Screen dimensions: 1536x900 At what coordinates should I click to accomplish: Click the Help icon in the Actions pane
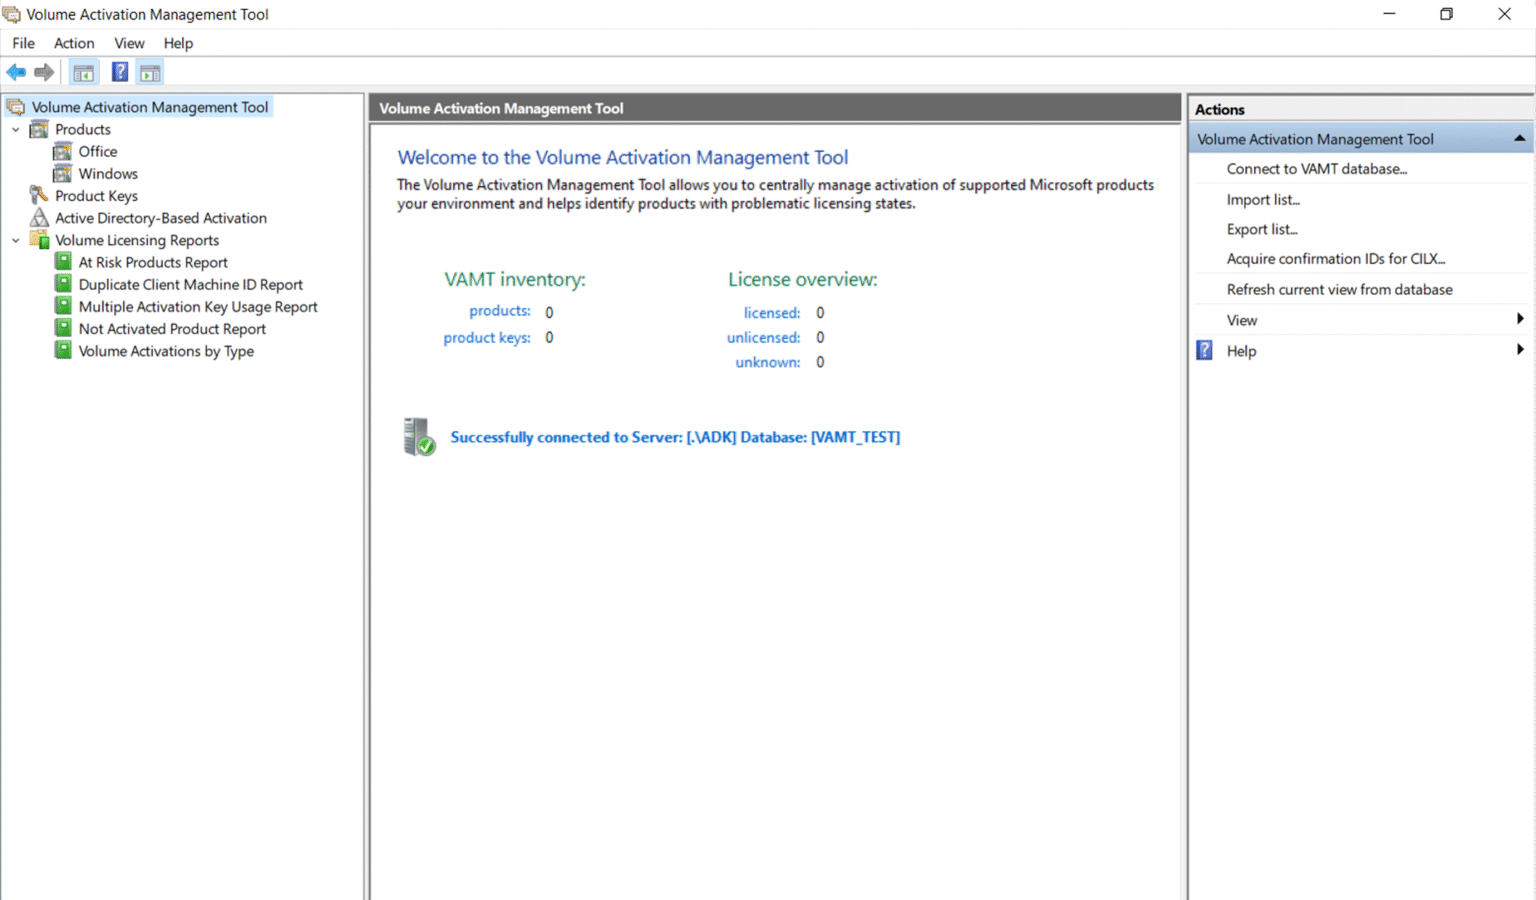pos(1203,350)
